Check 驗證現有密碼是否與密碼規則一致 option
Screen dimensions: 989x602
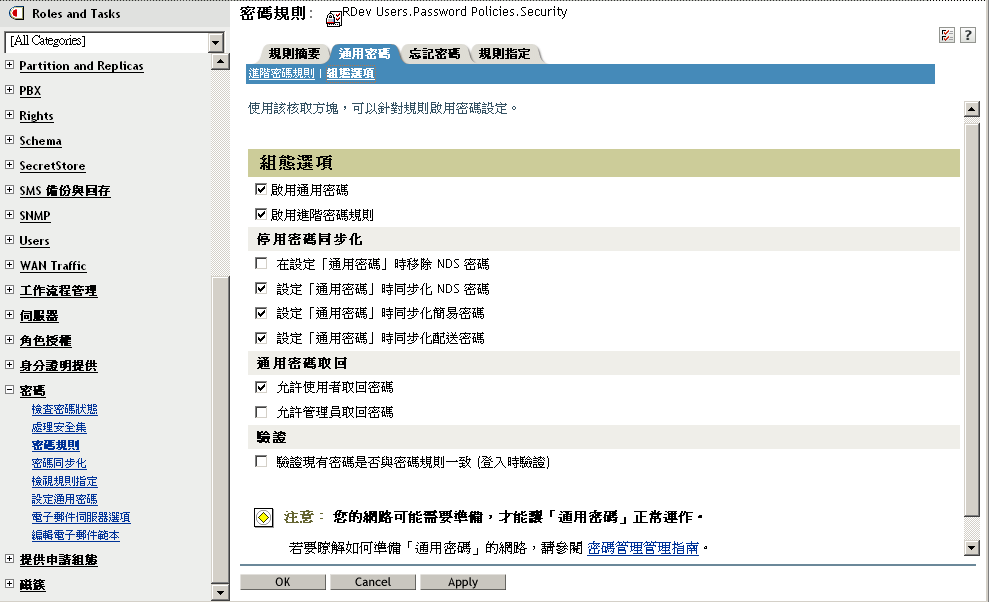(261, 461)
